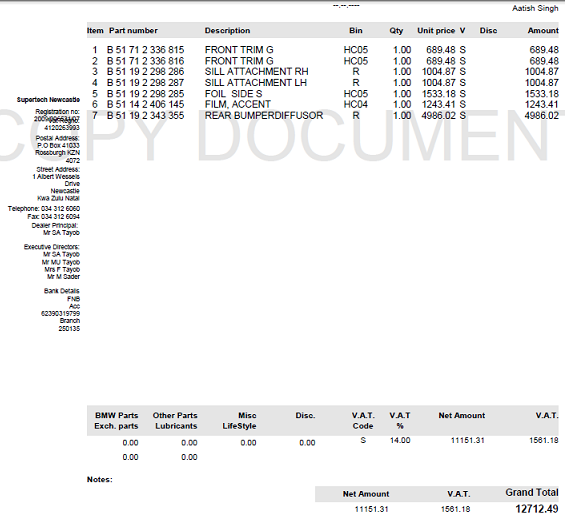The height and width of the screenshot is (519, 571).
Task: Click bin code HC04
Action: [x=356, y=105]
